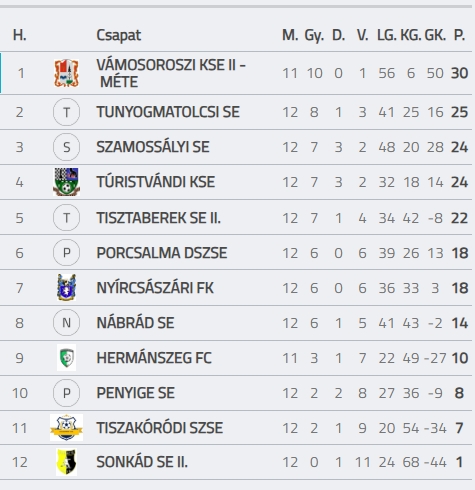
Task: Click the Szamossályi SE letter S badge
Action: click(66, 147)
